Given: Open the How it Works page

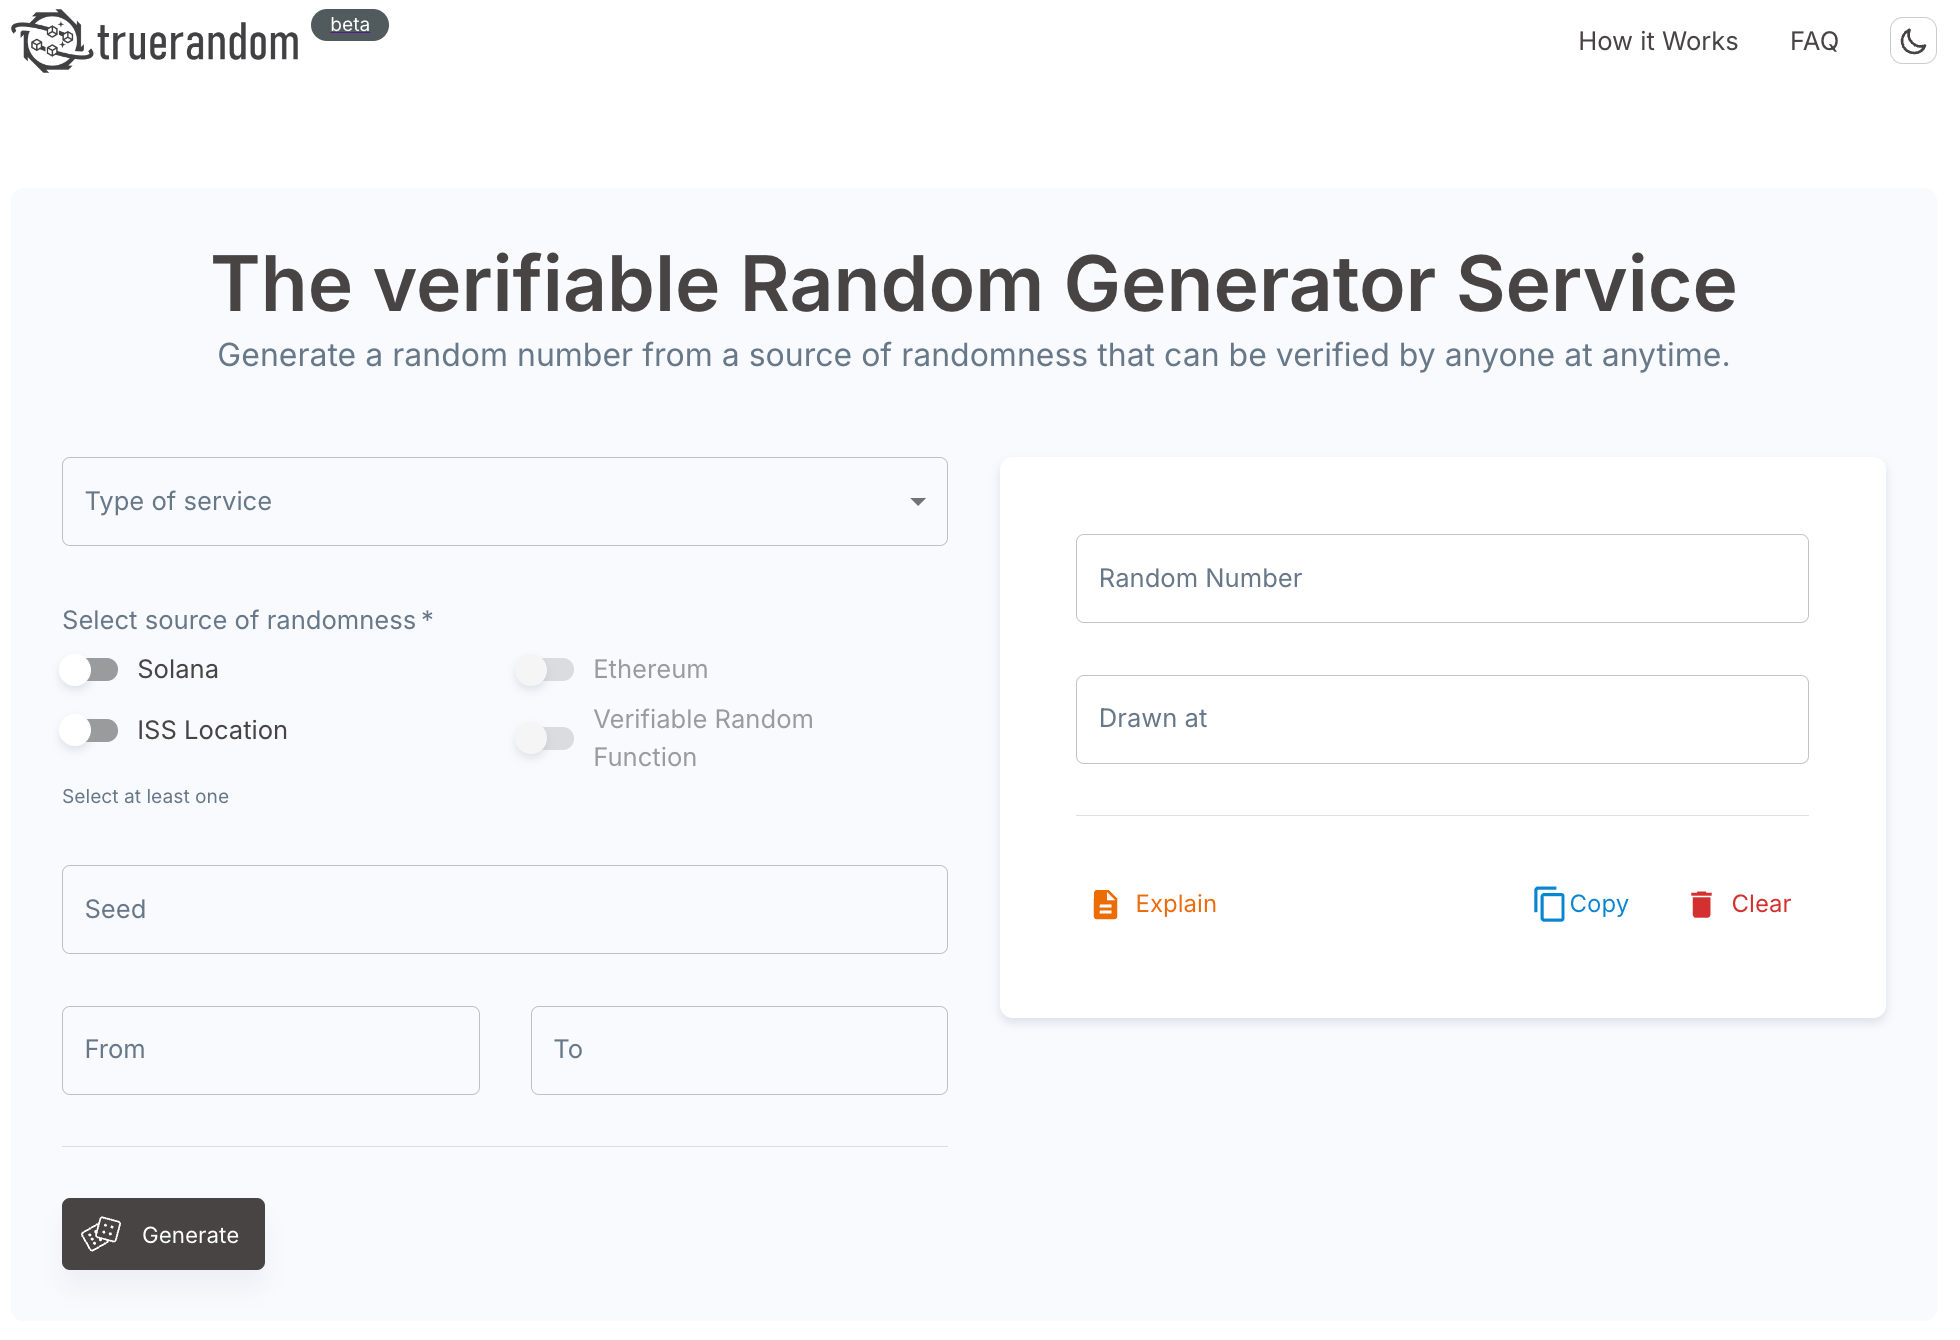Looking at the screenshot, I should 1657,41.
